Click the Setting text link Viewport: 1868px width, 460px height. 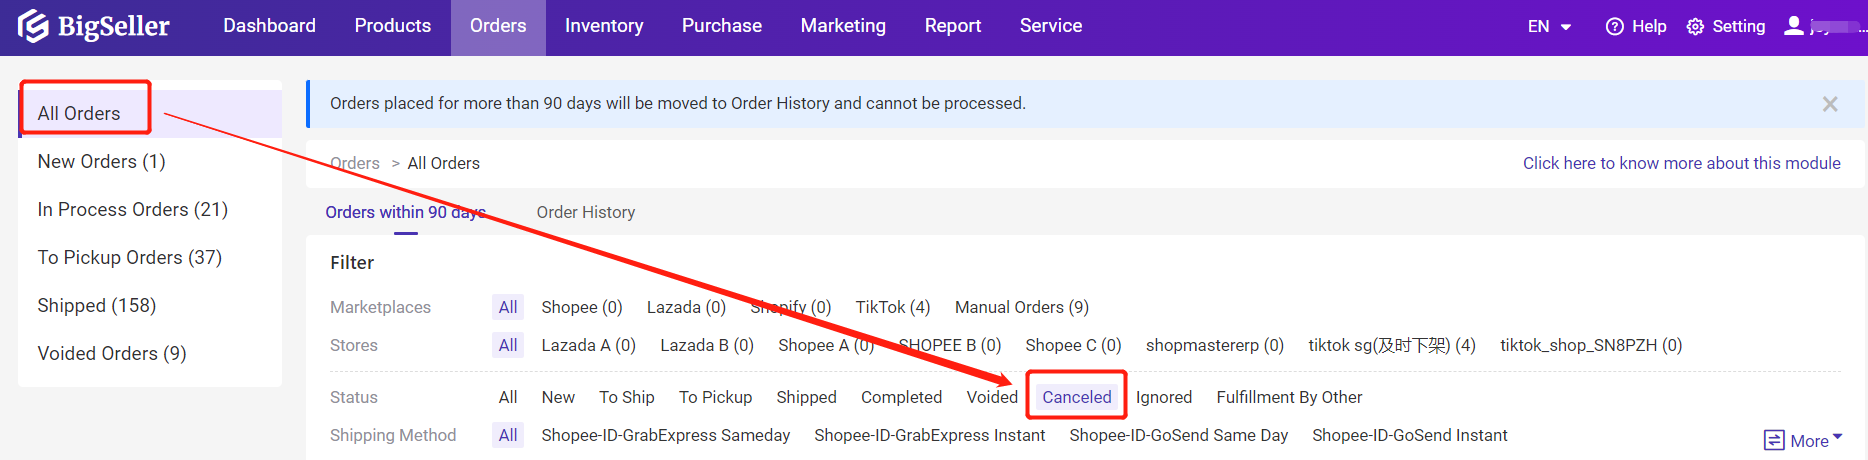(1739, 27)
